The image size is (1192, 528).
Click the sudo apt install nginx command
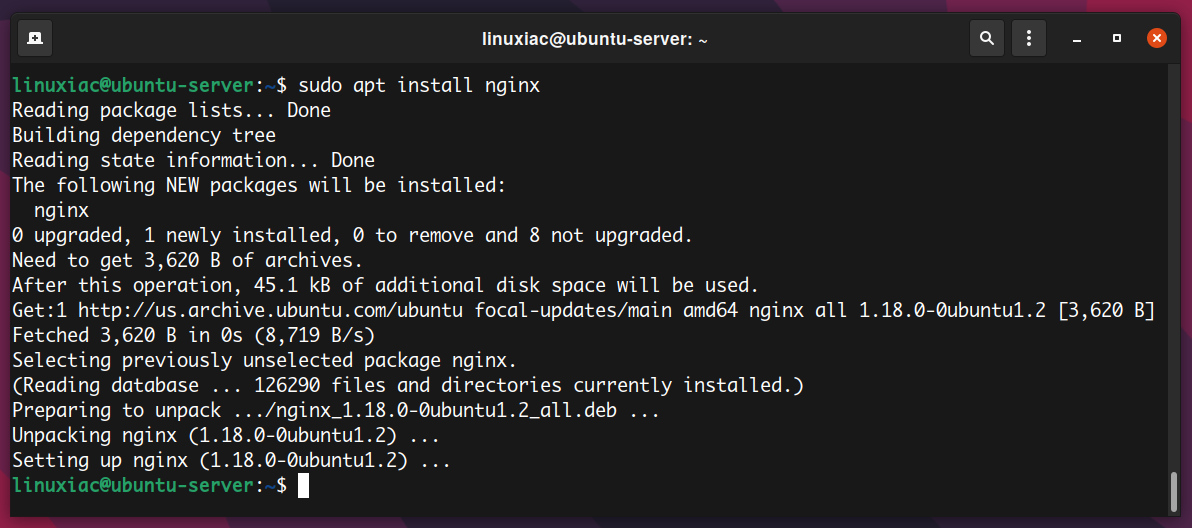(419, 85)
